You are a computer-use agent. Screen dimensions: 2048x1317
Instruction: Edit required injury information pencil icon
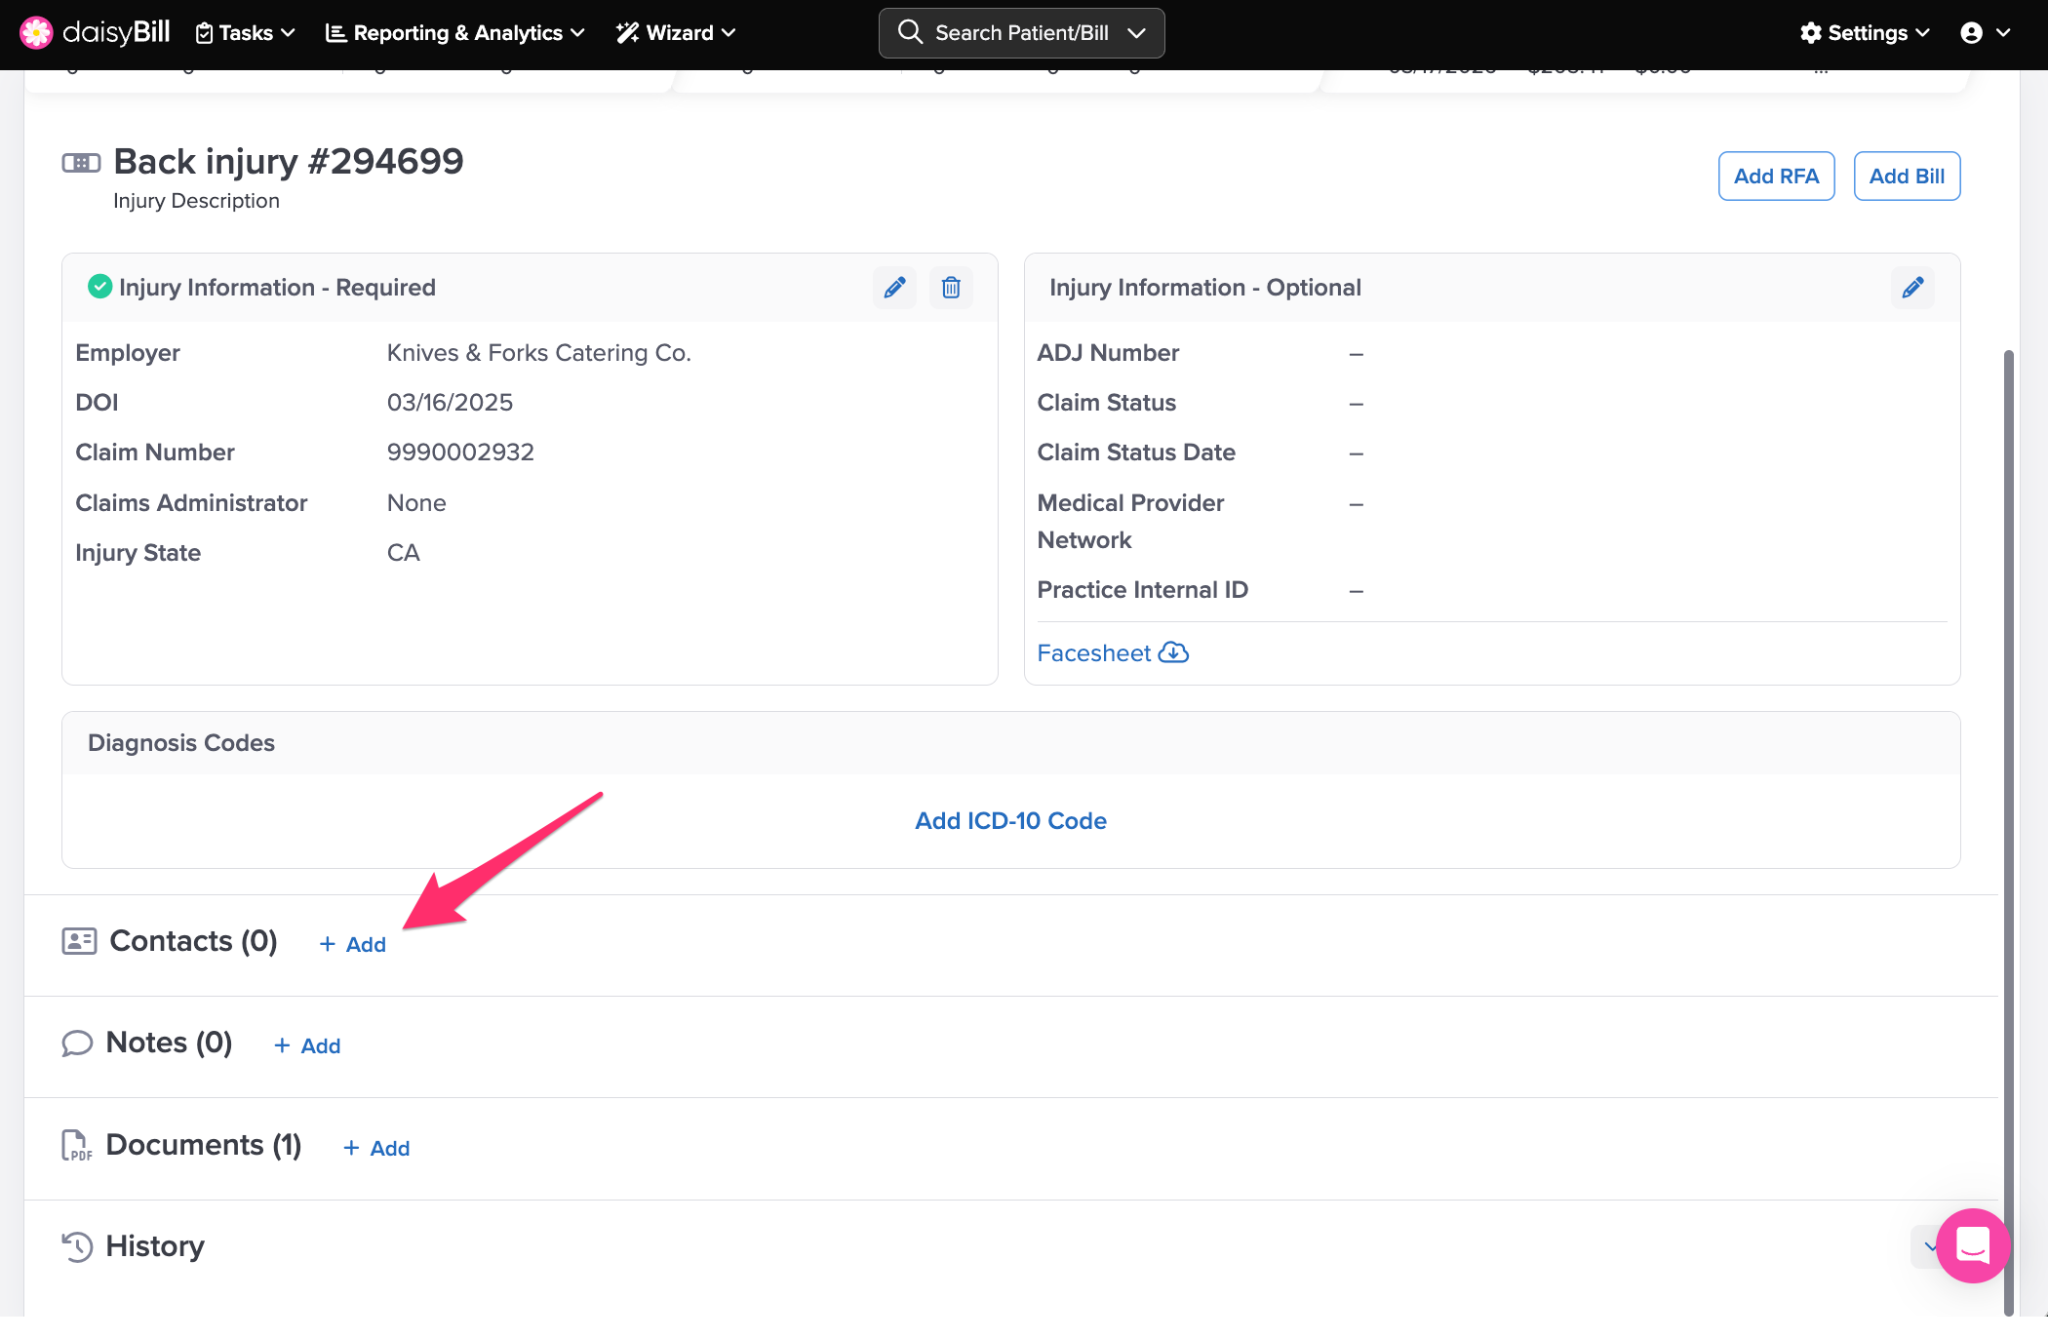click(x=894, y=288)
